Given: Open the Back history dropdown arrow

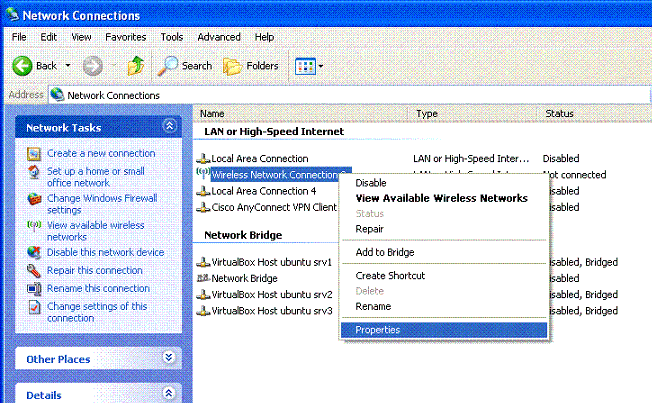Looking at the screenshot, I should (x=68, y=66).
